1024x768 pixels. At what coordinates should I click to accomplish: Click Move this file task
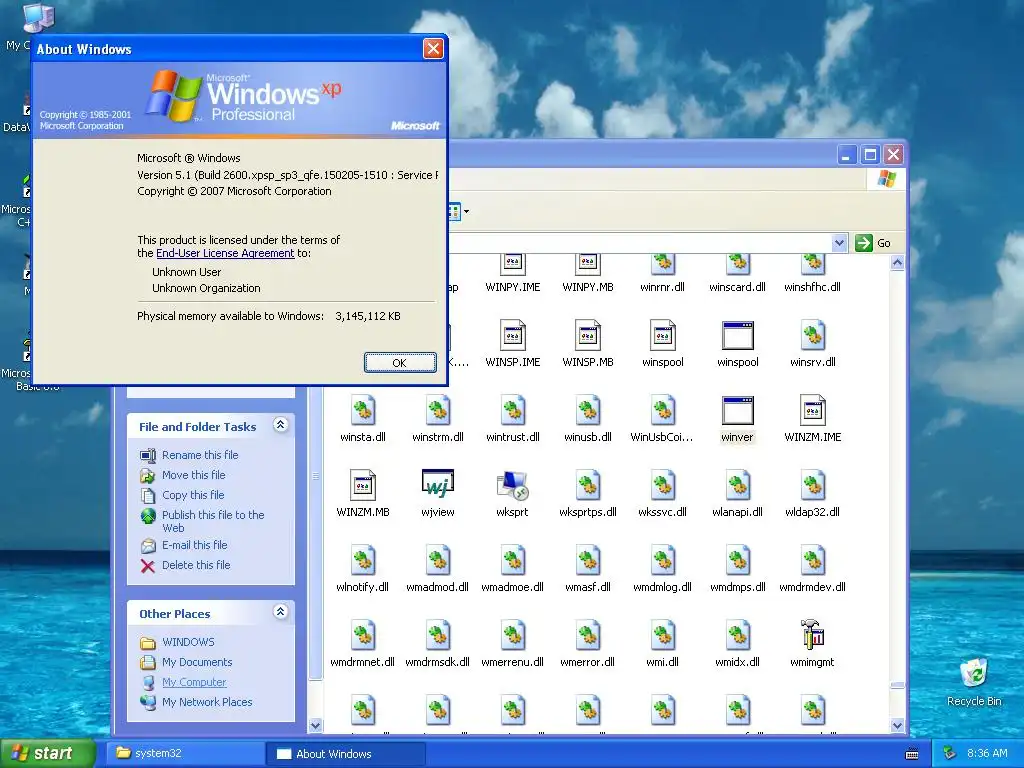tap(193, 475)
